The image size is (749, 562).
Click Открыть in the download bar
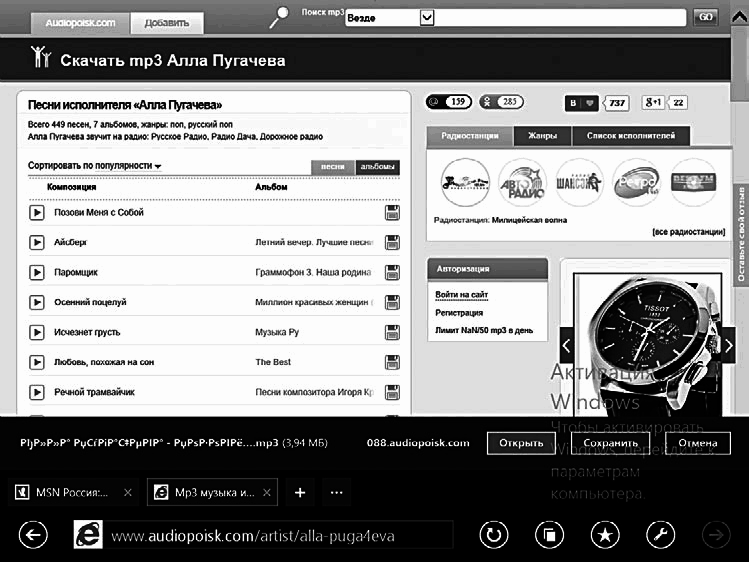[x=521, y=443]
